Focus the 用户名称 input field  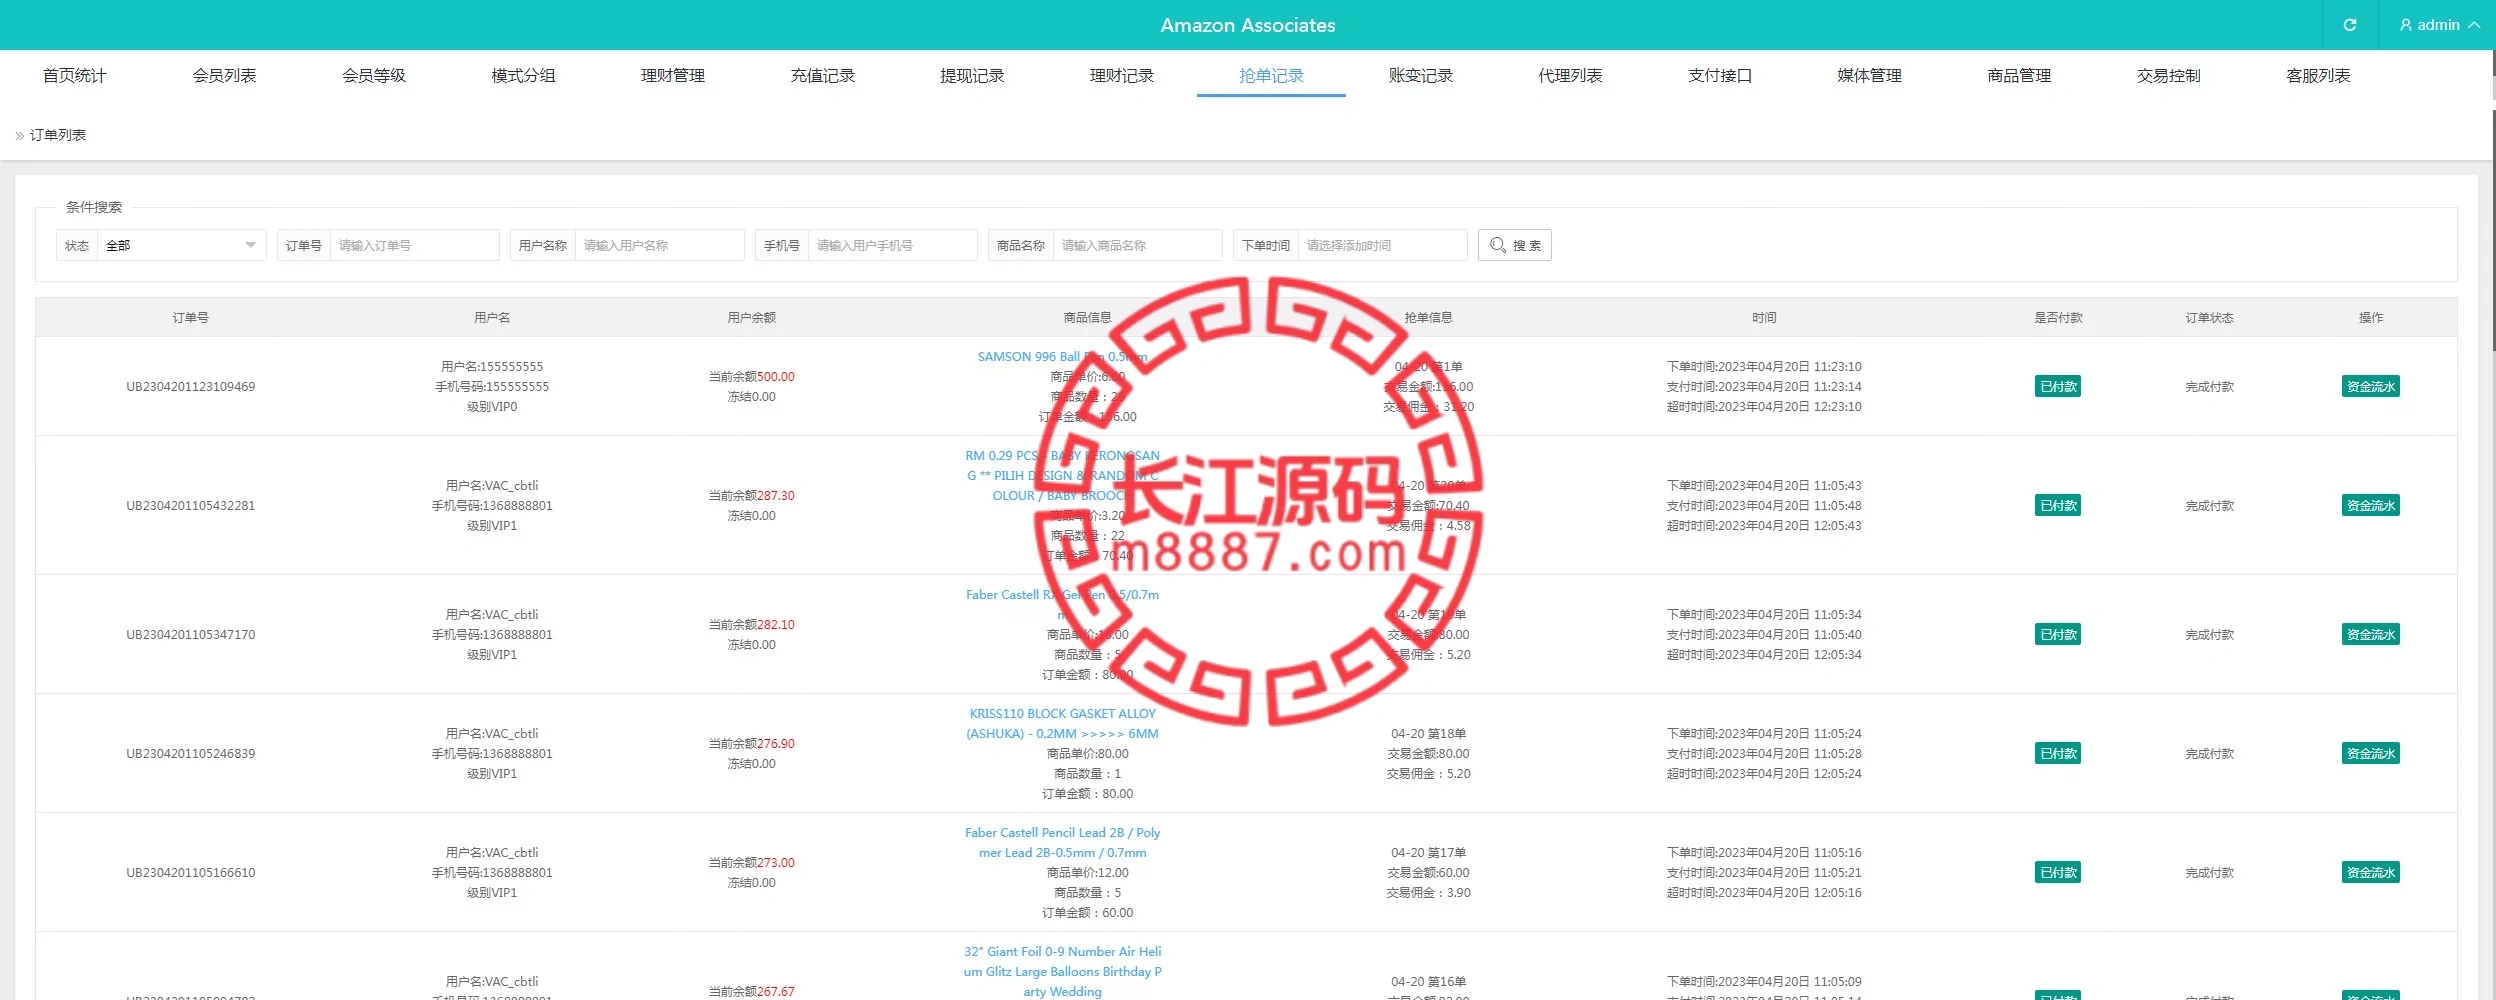coord(659,245)
